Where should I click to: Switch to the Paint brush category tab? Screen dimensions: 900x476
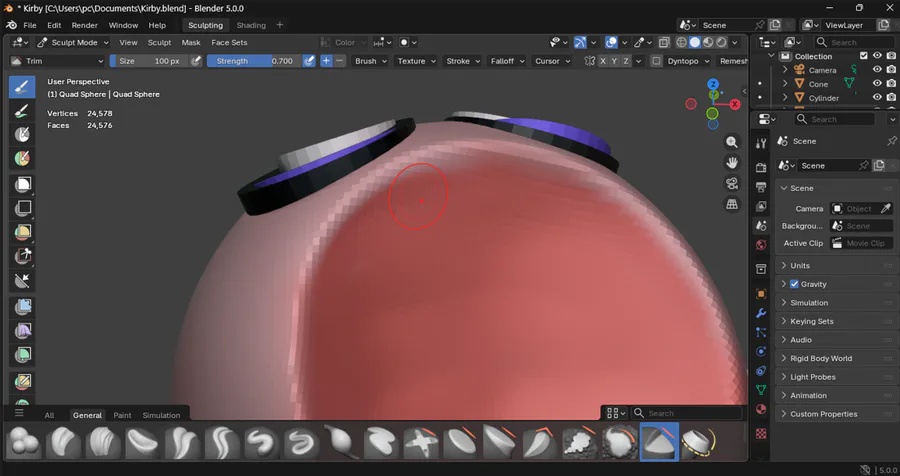coord(122,415)
